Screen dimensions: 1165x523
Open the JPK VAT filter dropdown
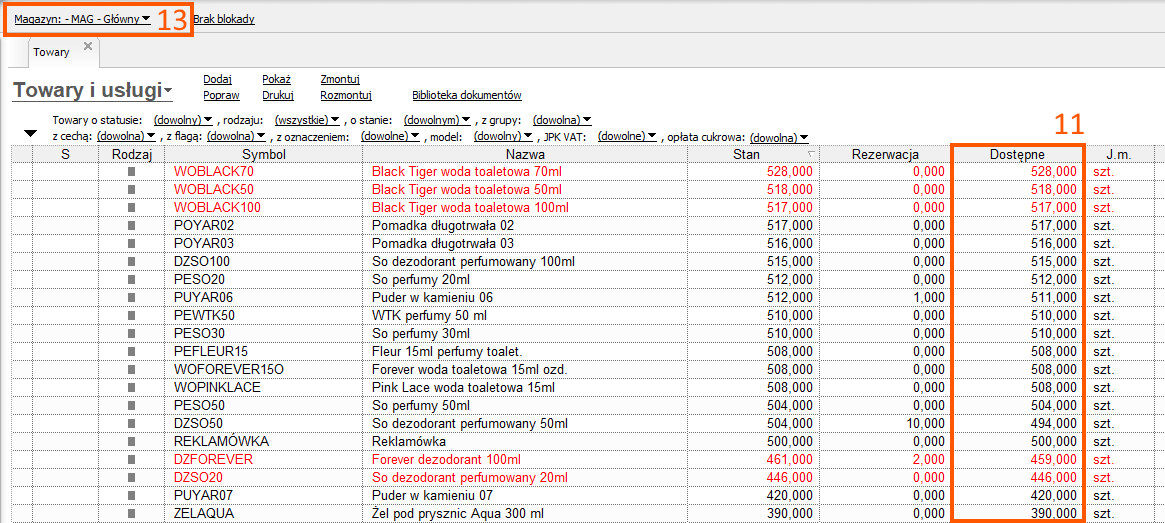[x=627, y=136]
